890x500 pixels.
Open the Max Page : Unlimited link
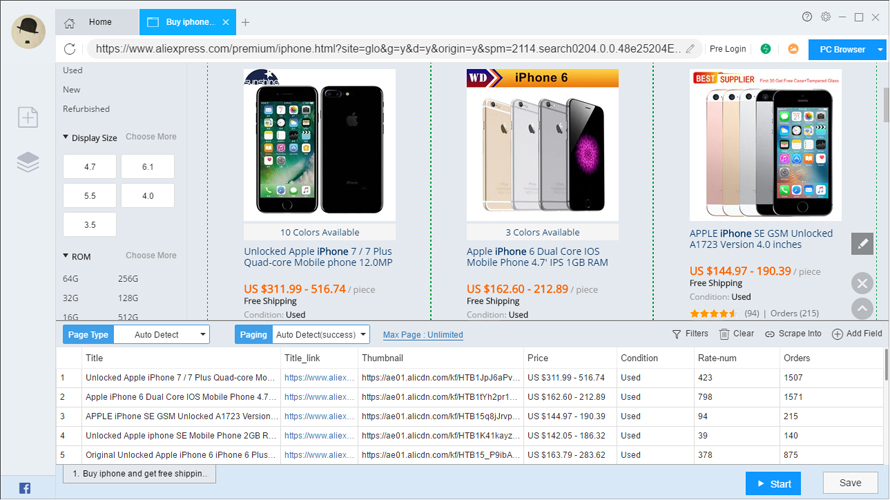coord(423,335)
